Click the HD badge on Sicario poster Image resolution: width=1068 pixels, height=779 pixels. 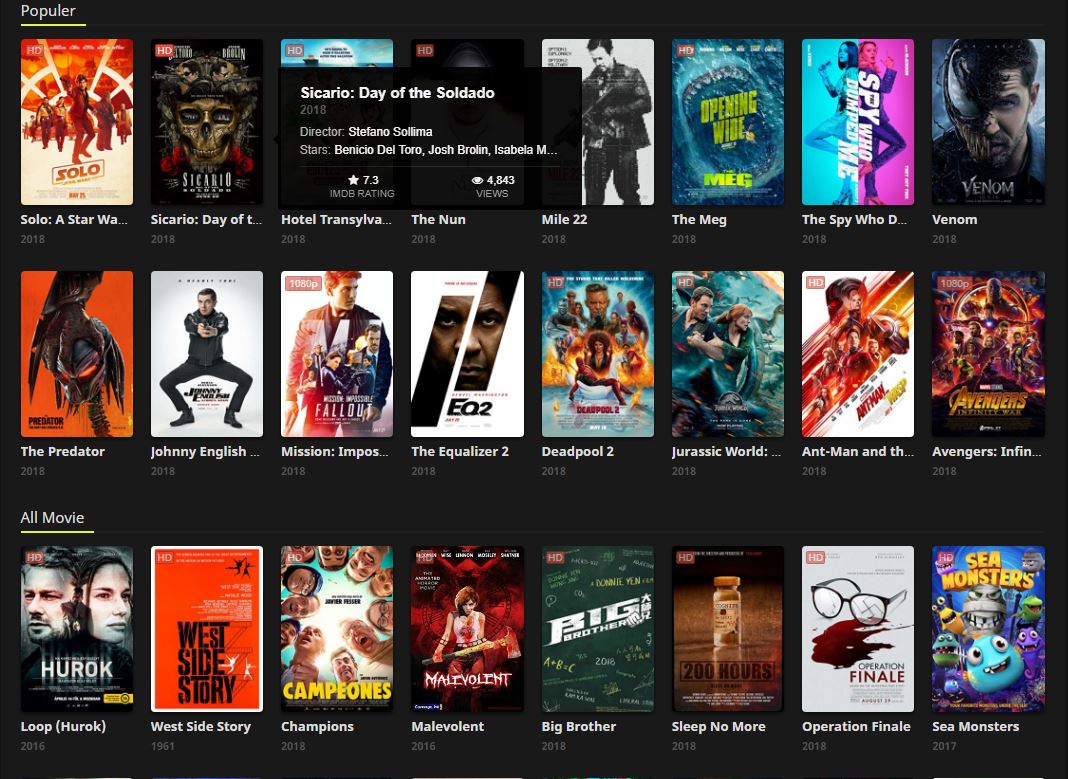click(164, 50)
